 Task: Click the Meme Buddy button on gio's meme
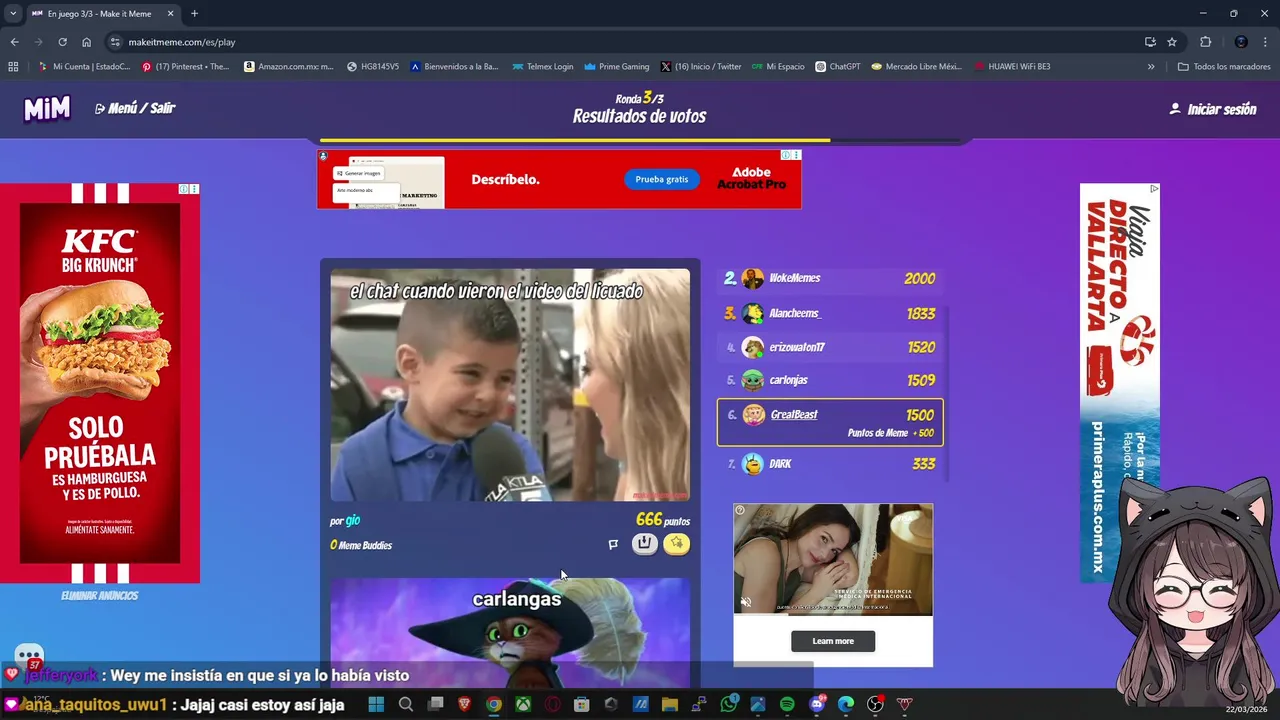[644, 543]
